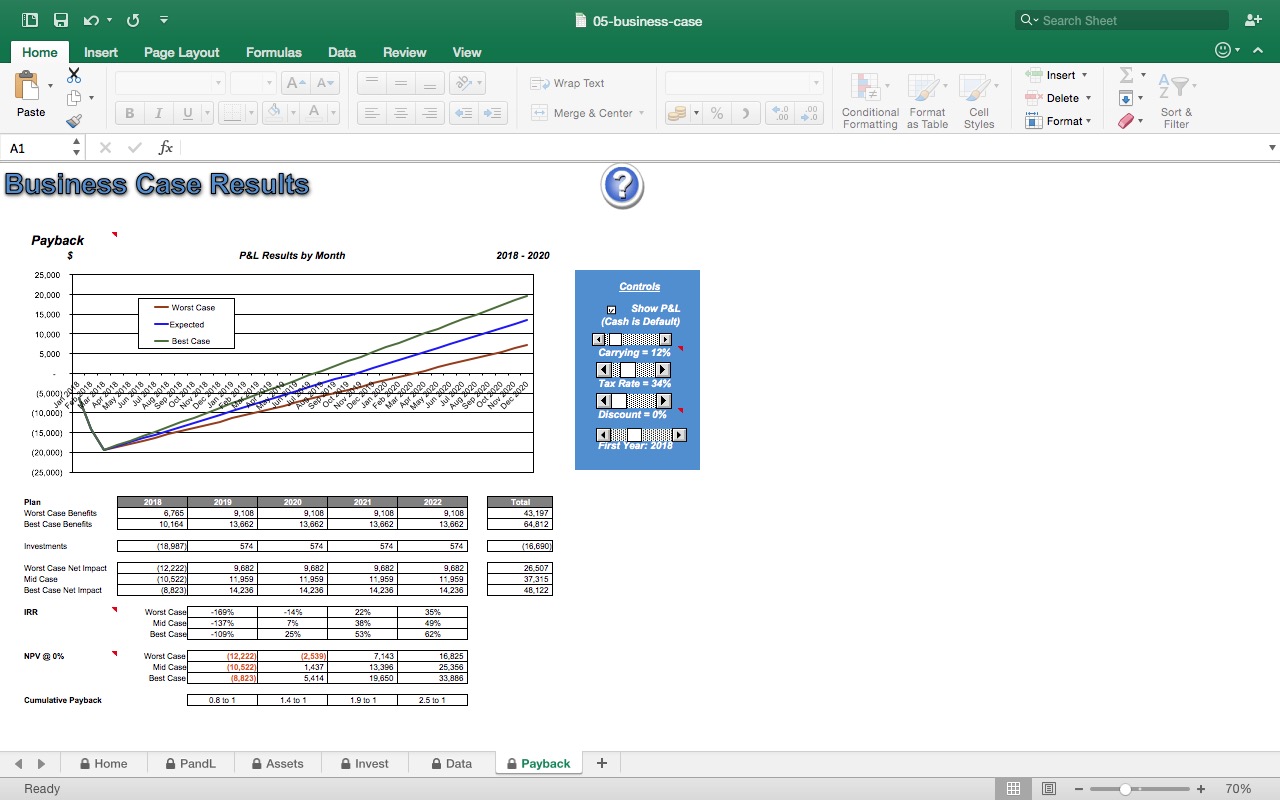
Task: Click the Format Painter brush icon
Action: [74, 121]
